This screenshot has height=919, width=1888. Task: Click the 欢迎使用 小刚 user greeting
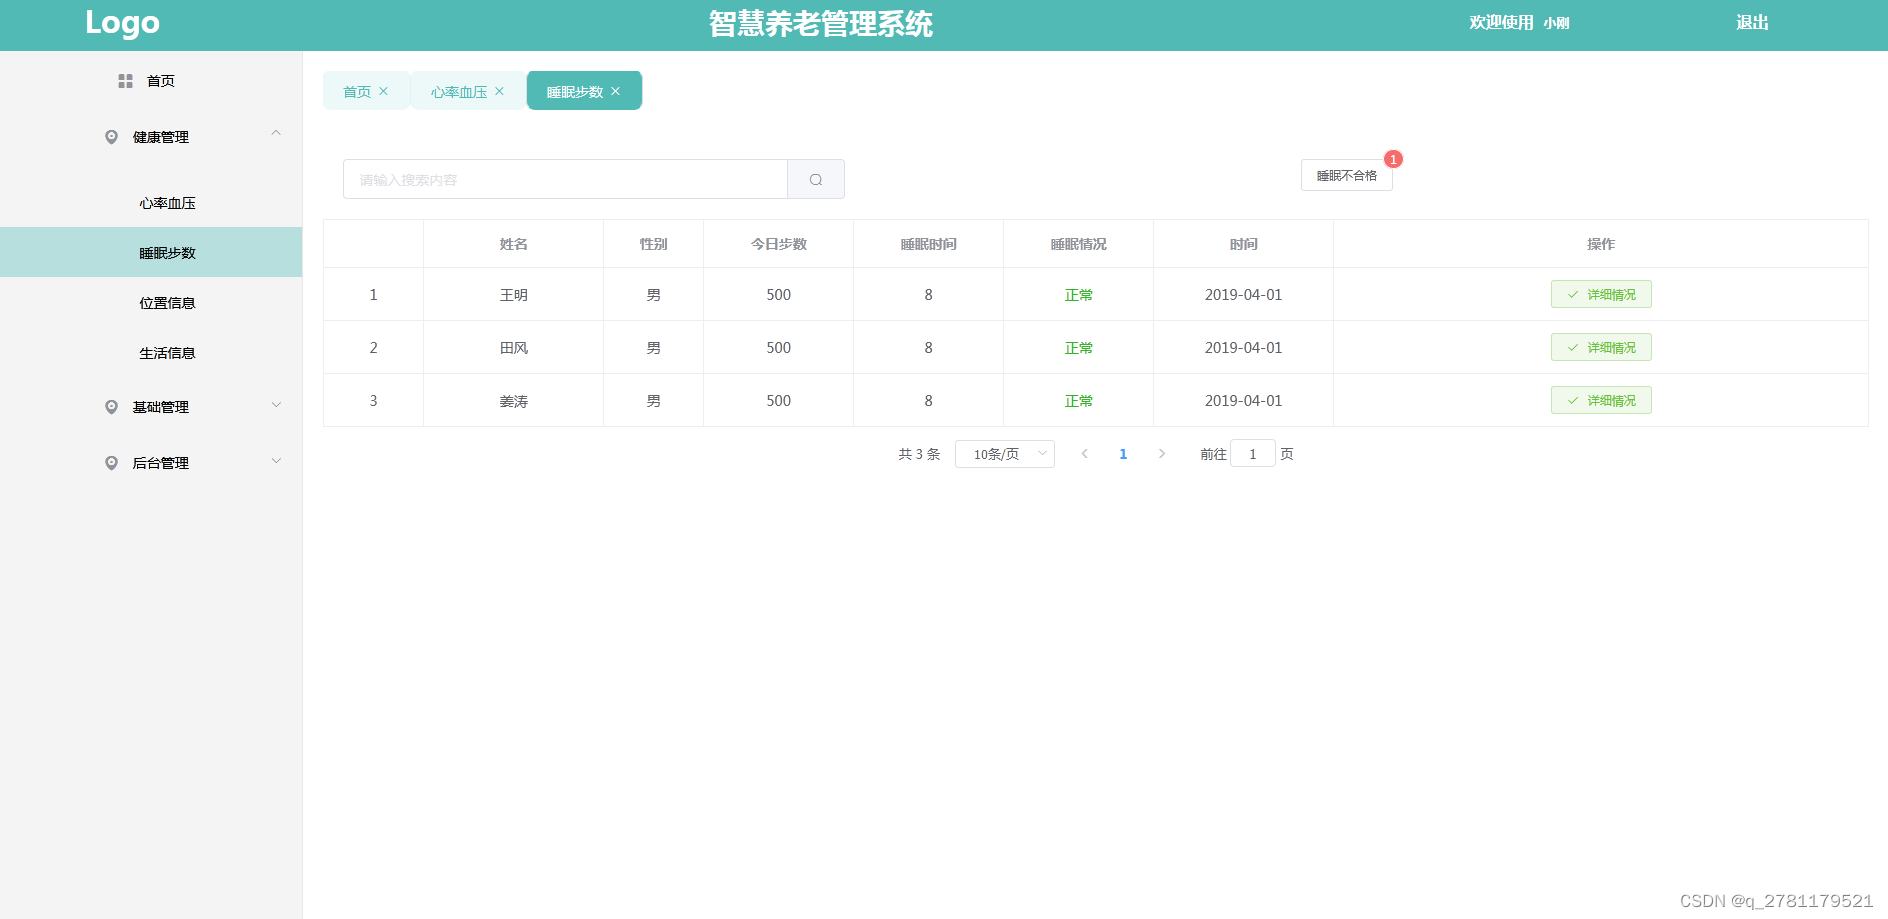click(1519, 23)
